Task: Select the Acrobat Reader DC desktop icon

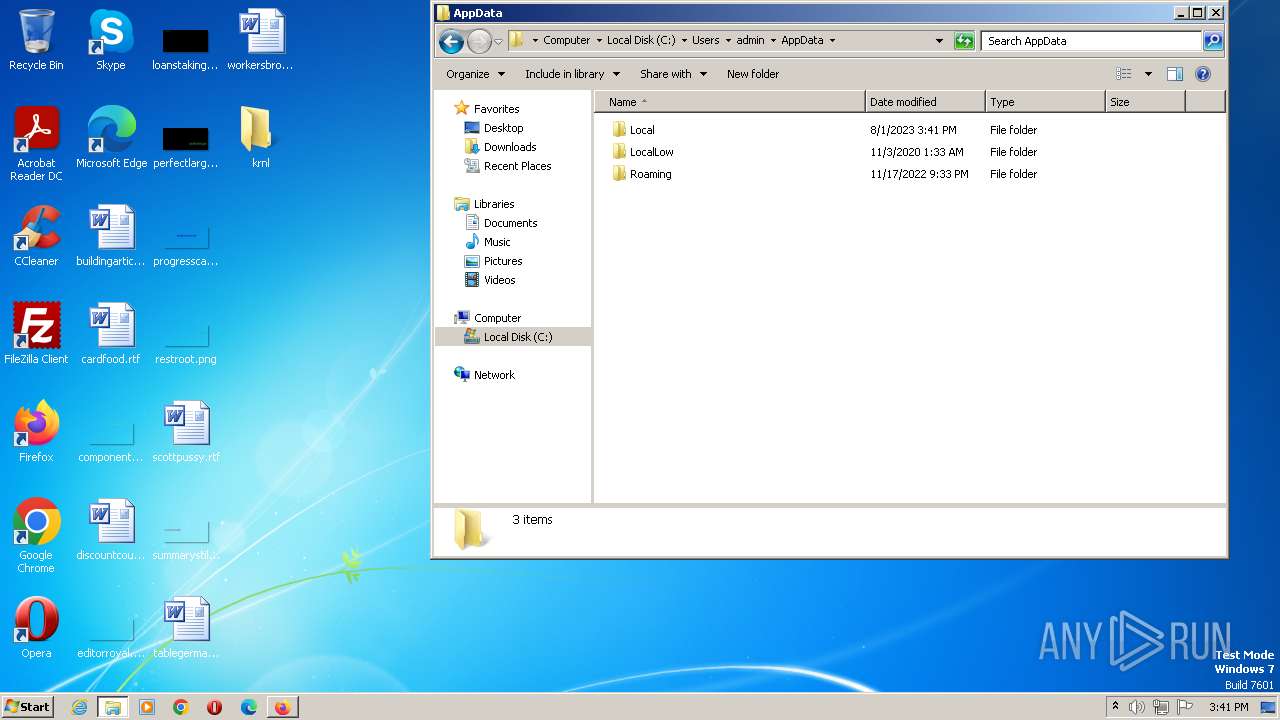Action: tap(36, 144)
